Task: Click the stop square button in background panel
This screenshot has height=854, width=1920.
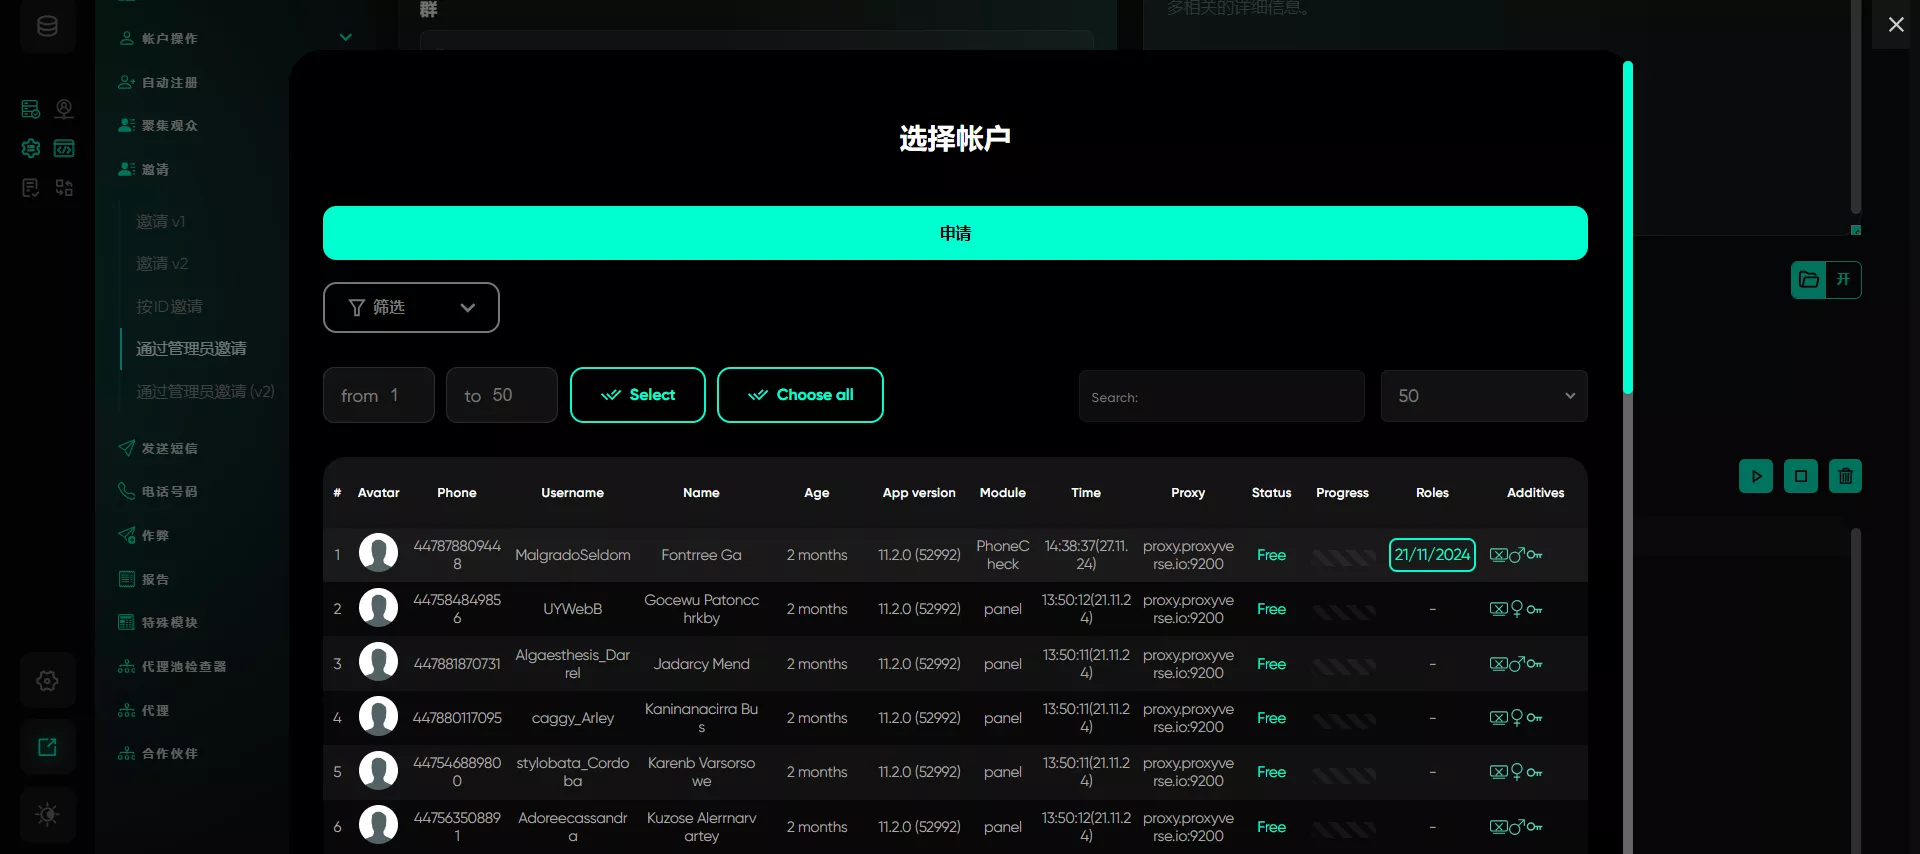Action: (x=1801, y=476)
